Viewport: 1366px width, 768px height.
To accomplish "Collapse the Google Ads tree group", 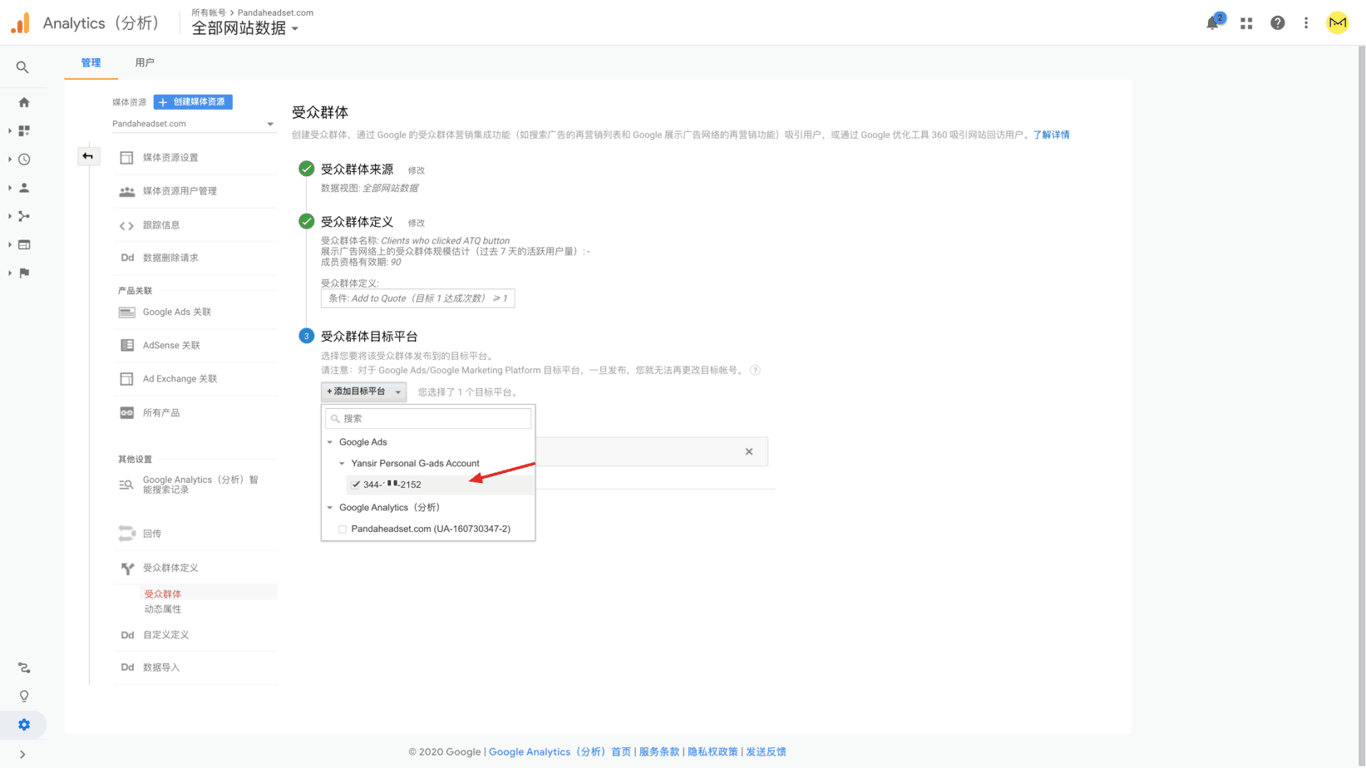I will pos(330,442).
